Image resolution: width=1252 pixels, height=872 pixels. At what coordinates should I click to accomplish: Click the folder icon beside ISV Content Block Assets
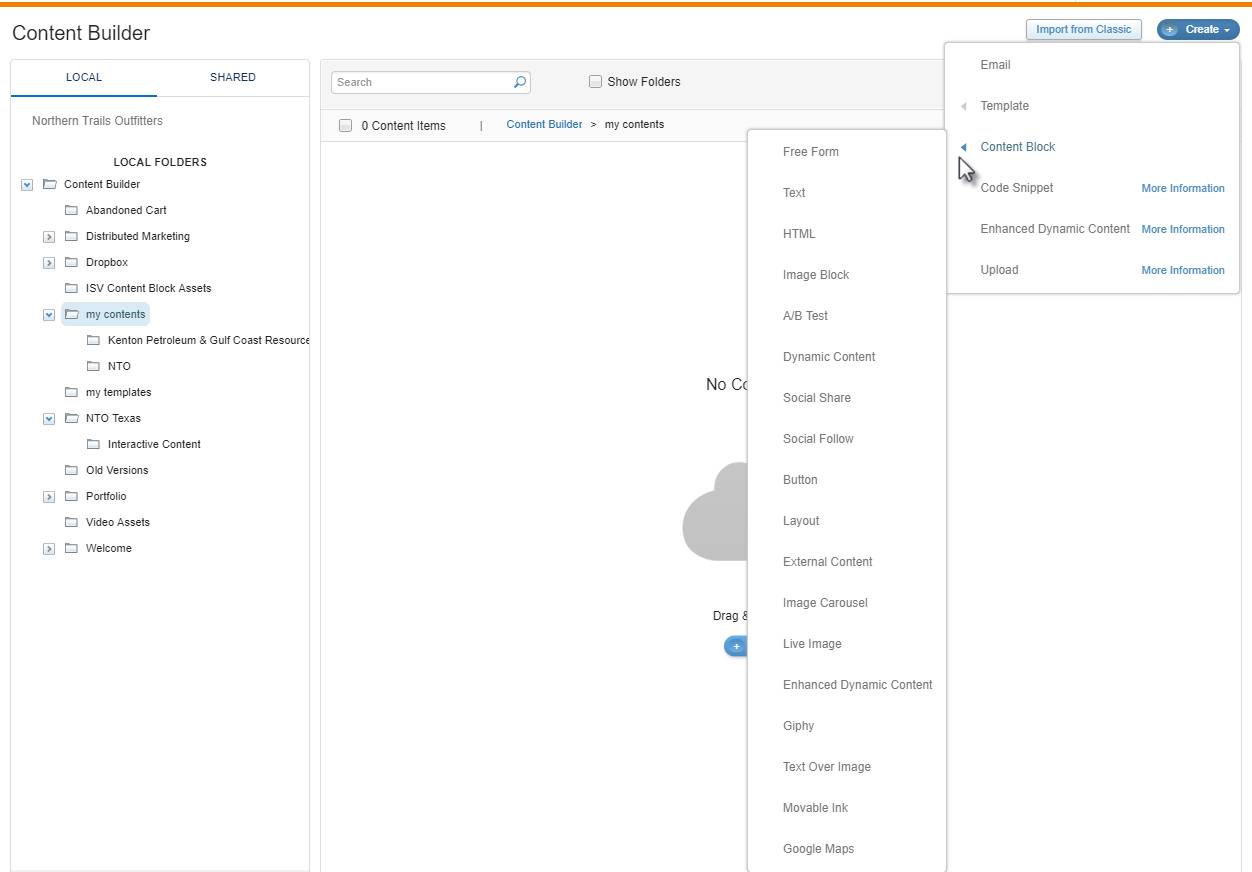tap(71, 288)
